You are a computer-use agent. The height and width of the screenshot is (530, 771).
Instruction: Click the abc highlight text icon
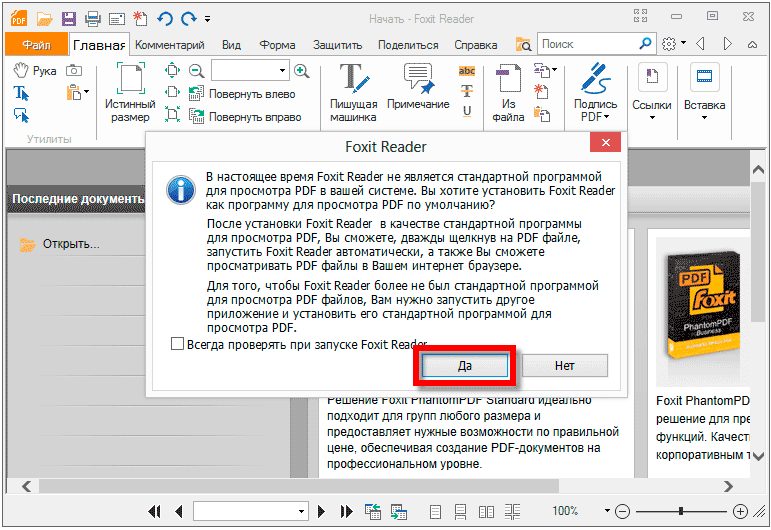click(x=467, y=71)
